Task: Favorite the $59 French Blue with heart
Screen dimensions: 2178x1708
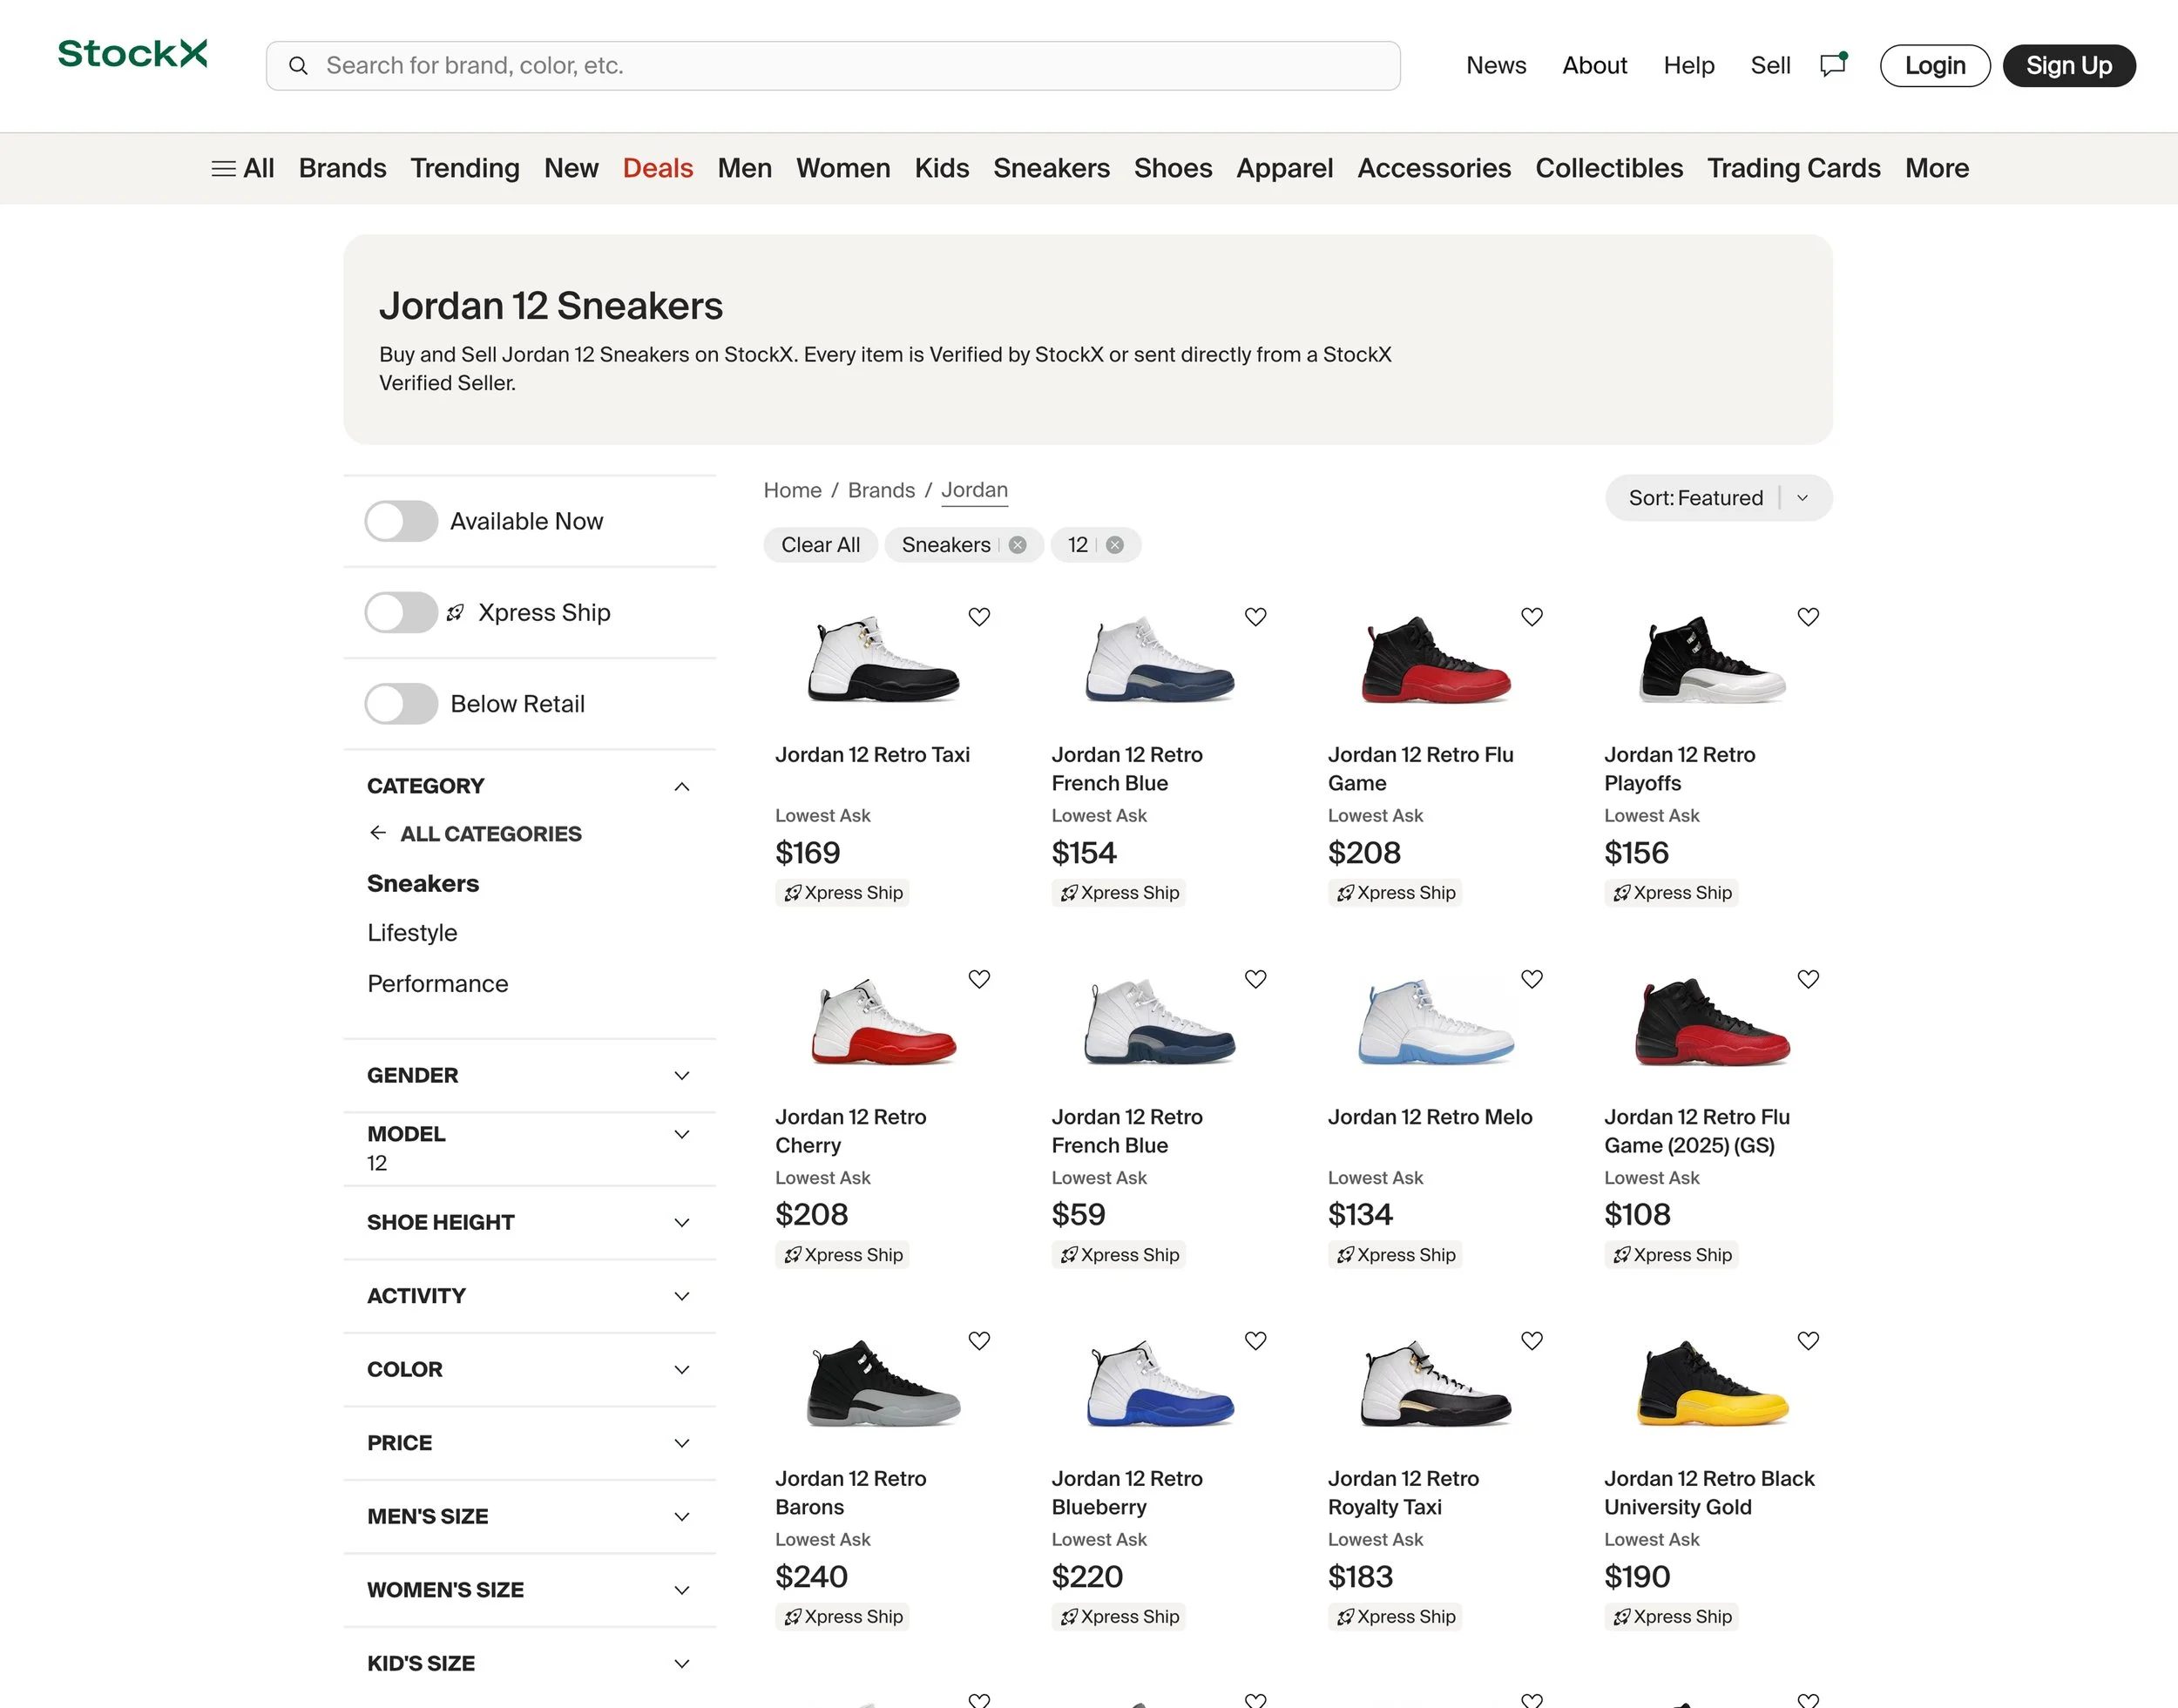Action: tap(1255, 979)
